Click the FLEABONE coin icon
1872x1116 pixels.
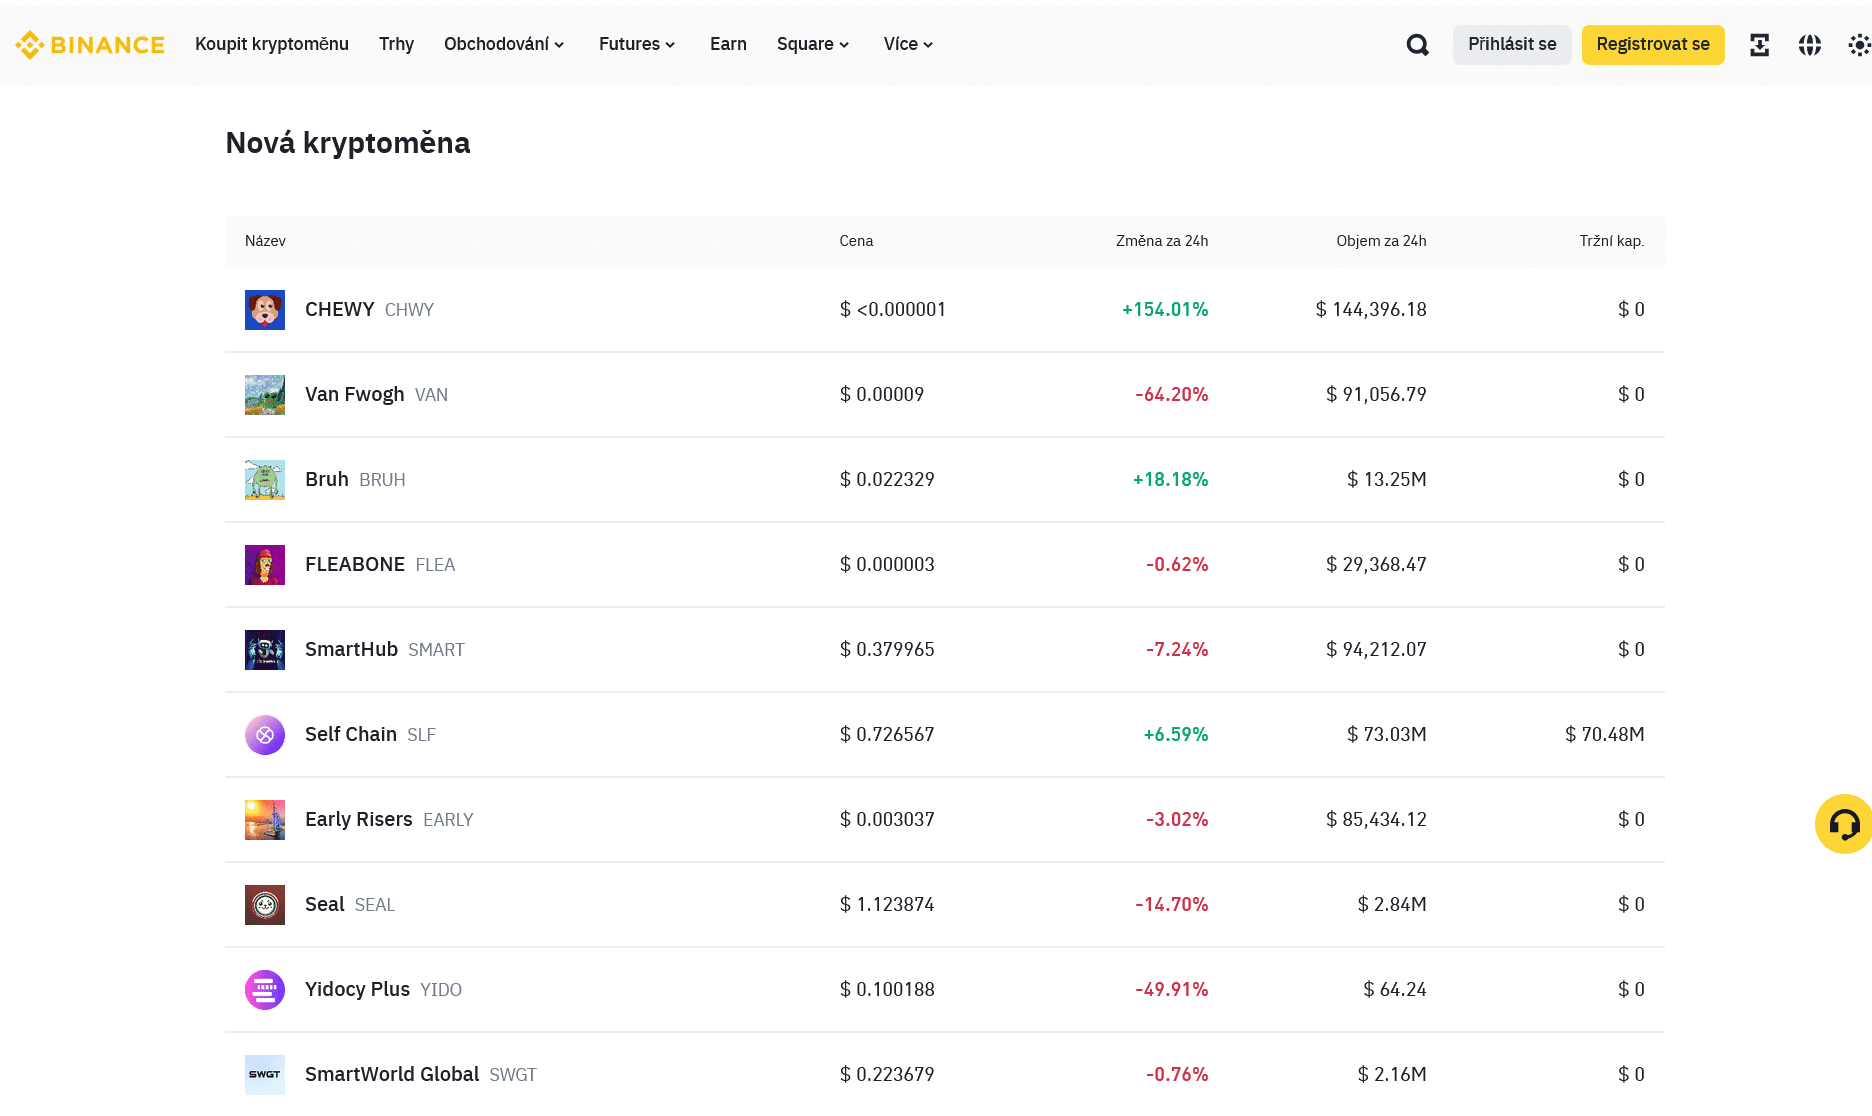[265, 565]
